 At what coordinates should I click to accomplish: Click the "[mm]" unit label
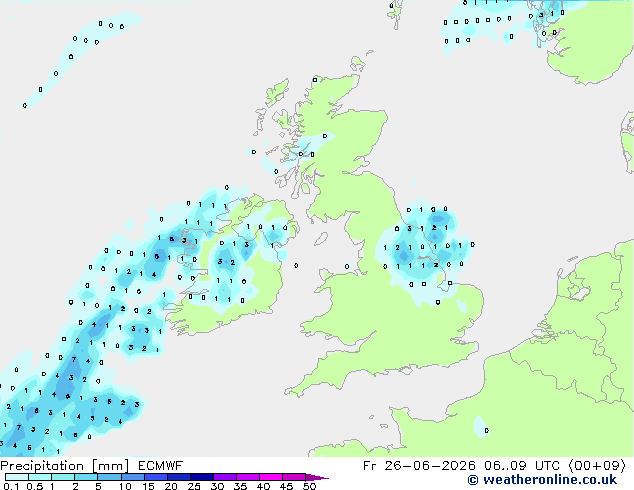point(110,466)
